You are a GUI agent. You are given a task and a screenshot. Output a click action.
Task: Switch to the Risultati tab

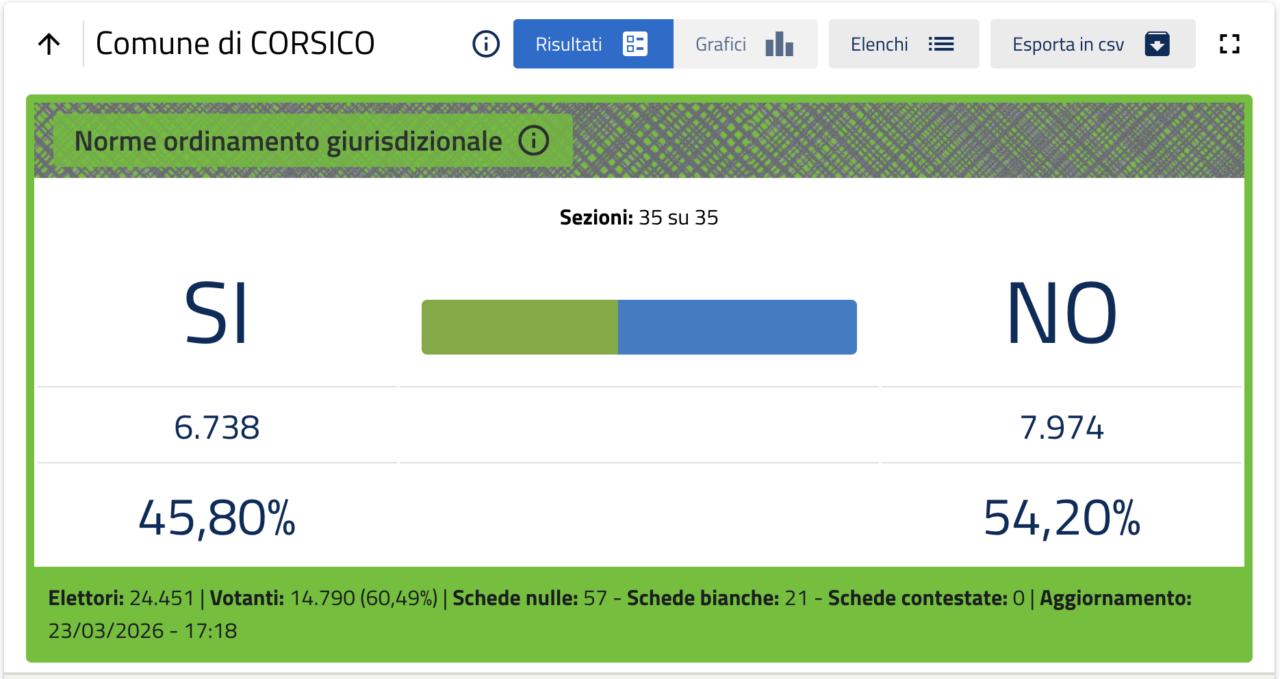[x=570, y=44]
